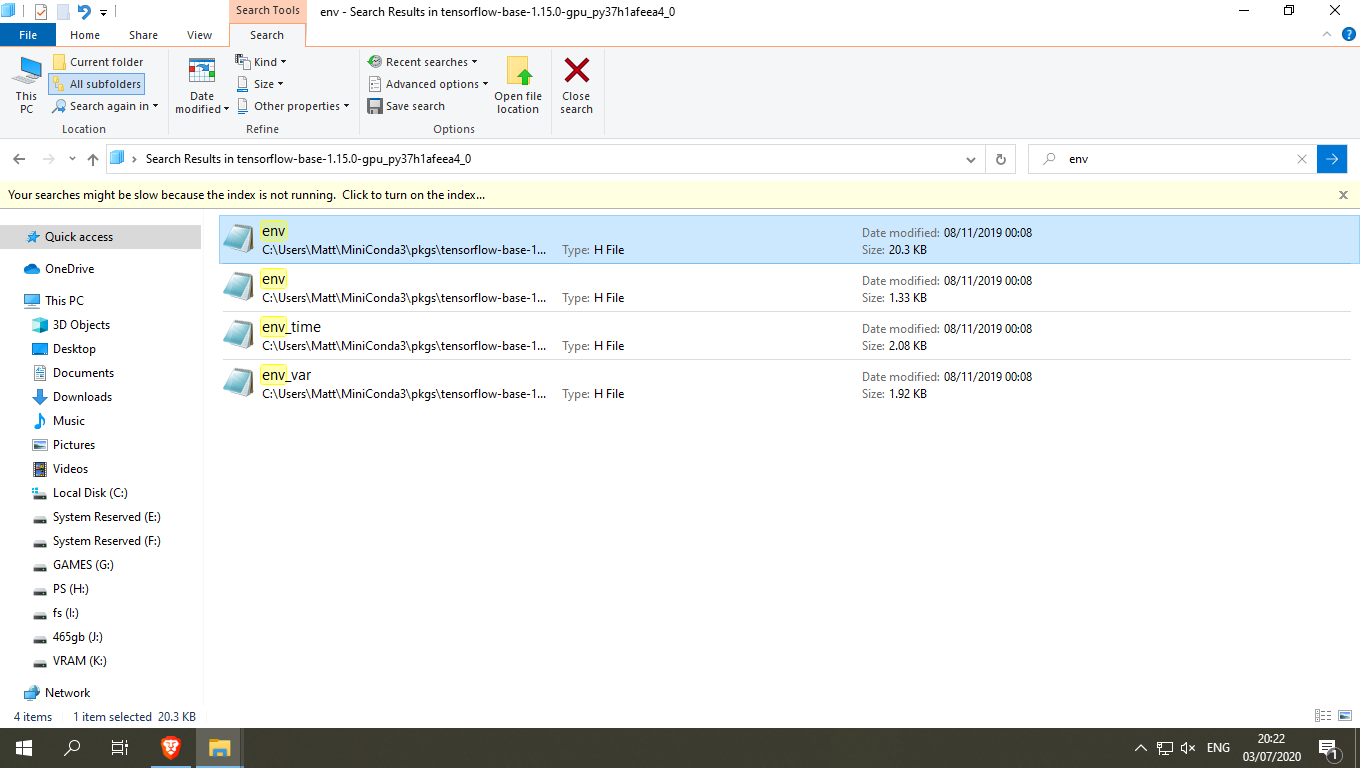Click the search box containing env
This screenshot has height=768, width=1360.
[1172, 159]
